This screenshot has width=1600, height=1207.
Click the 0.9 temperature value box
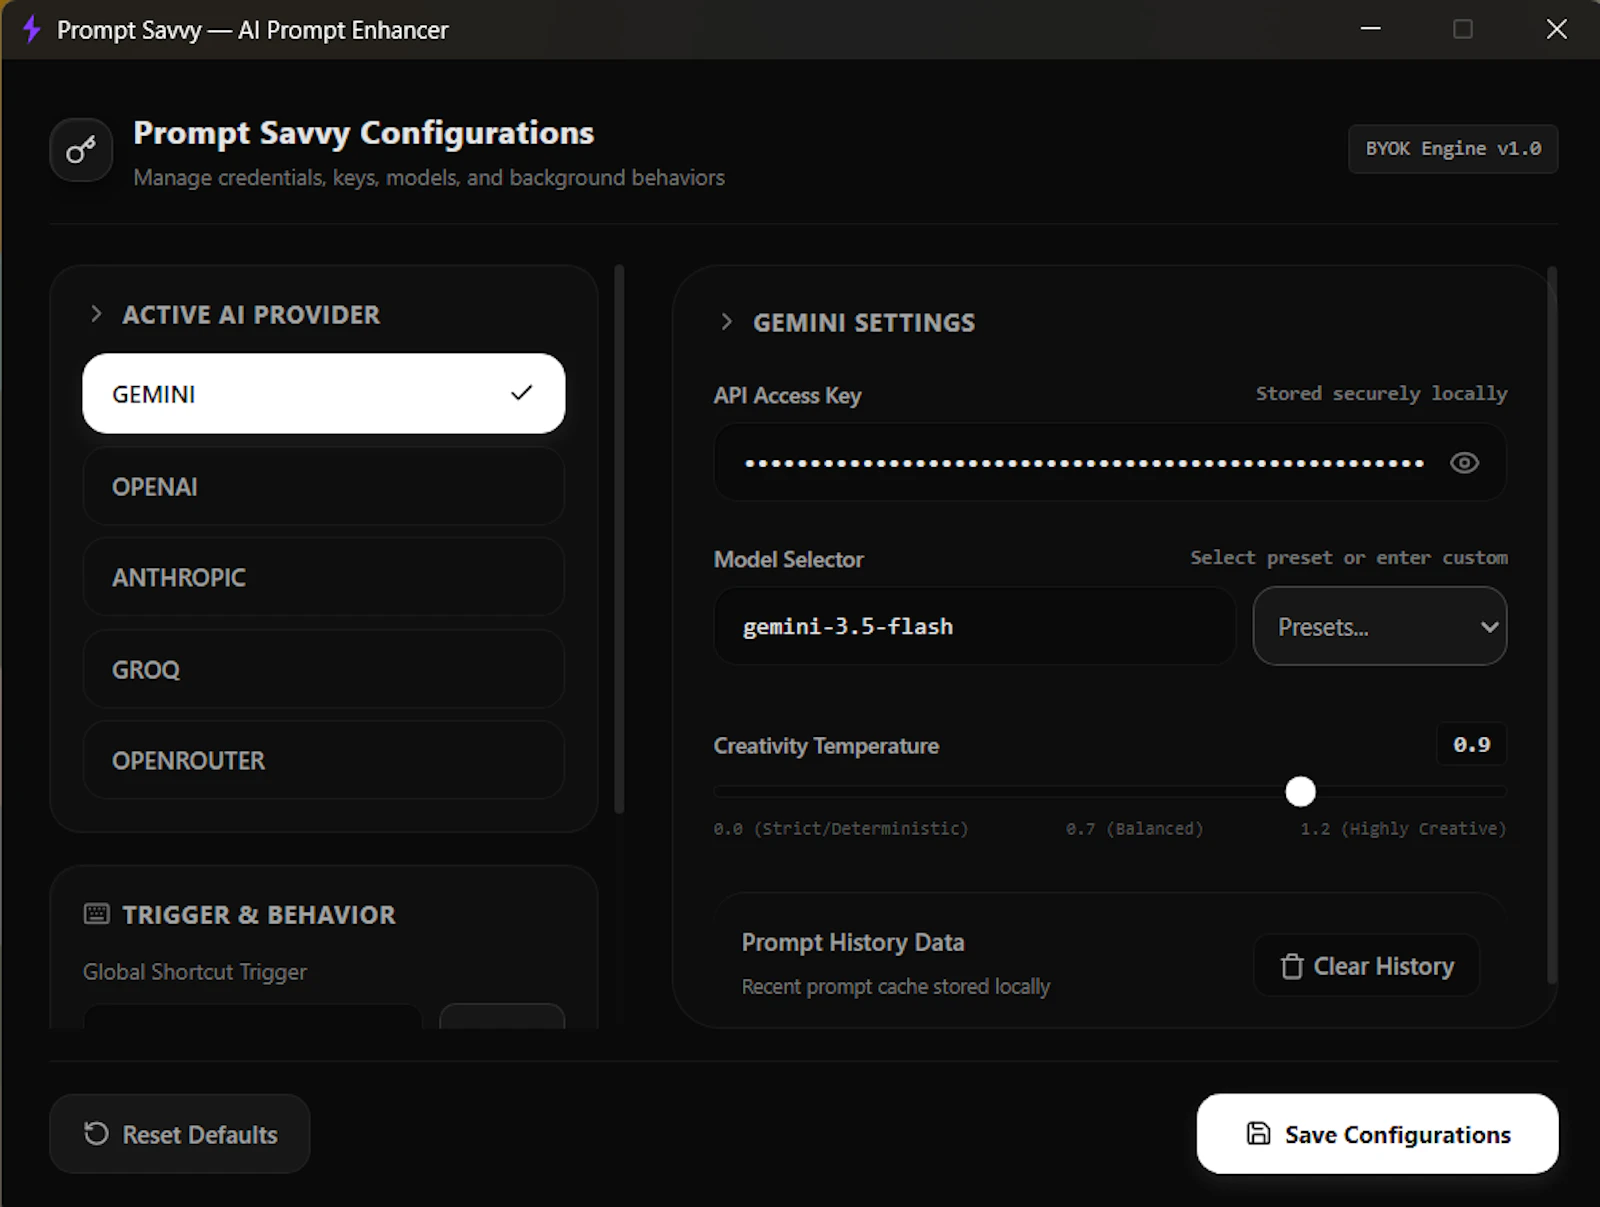point(1471,744)
